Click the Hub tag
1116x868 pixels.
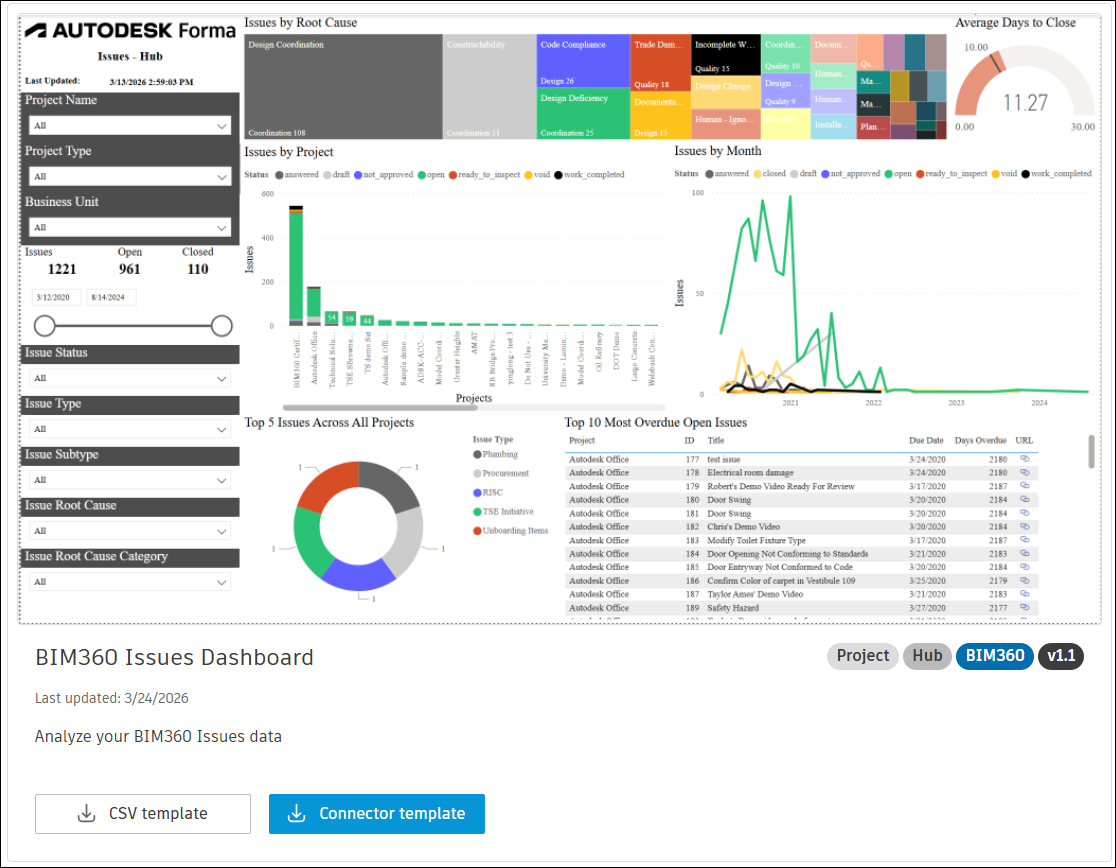tap(927, 656)
